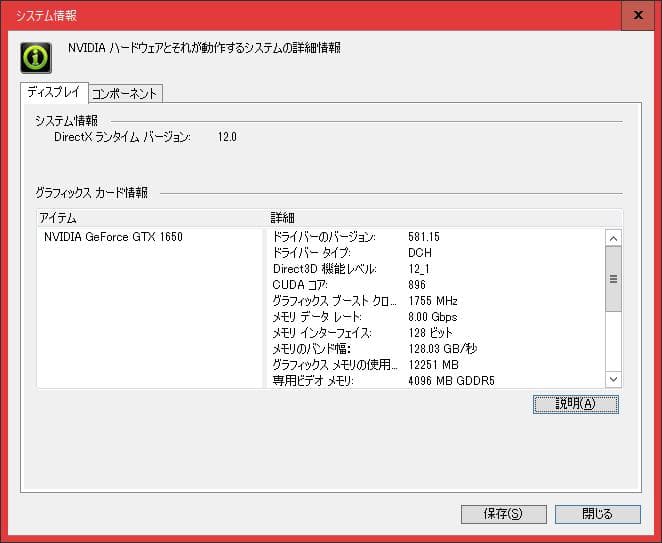Select the ドライバーのバージョン row label
Image resolution: width=662 pixels, height=543 pixels.
324,236
